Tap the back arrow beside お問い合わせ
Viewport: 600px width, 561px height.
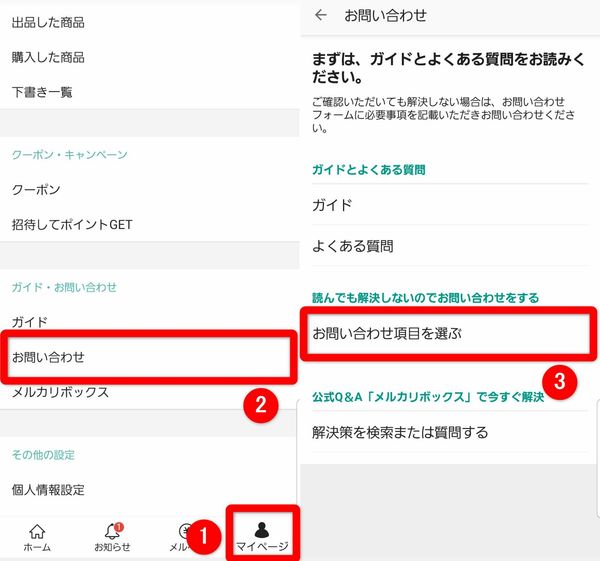point(321,15)
